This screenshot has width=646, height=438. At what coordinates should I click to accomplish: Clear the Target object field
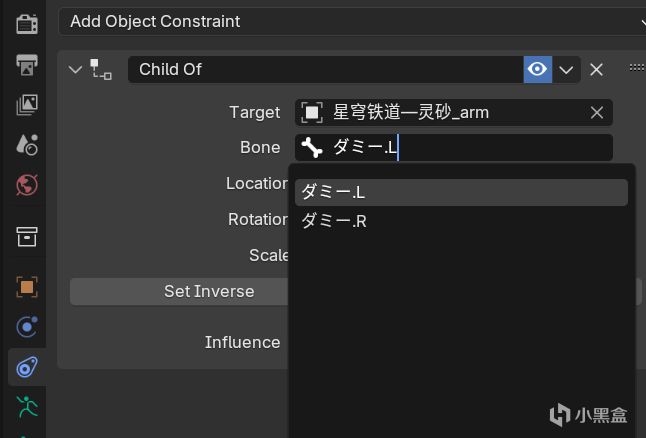(x=597, y=112)
